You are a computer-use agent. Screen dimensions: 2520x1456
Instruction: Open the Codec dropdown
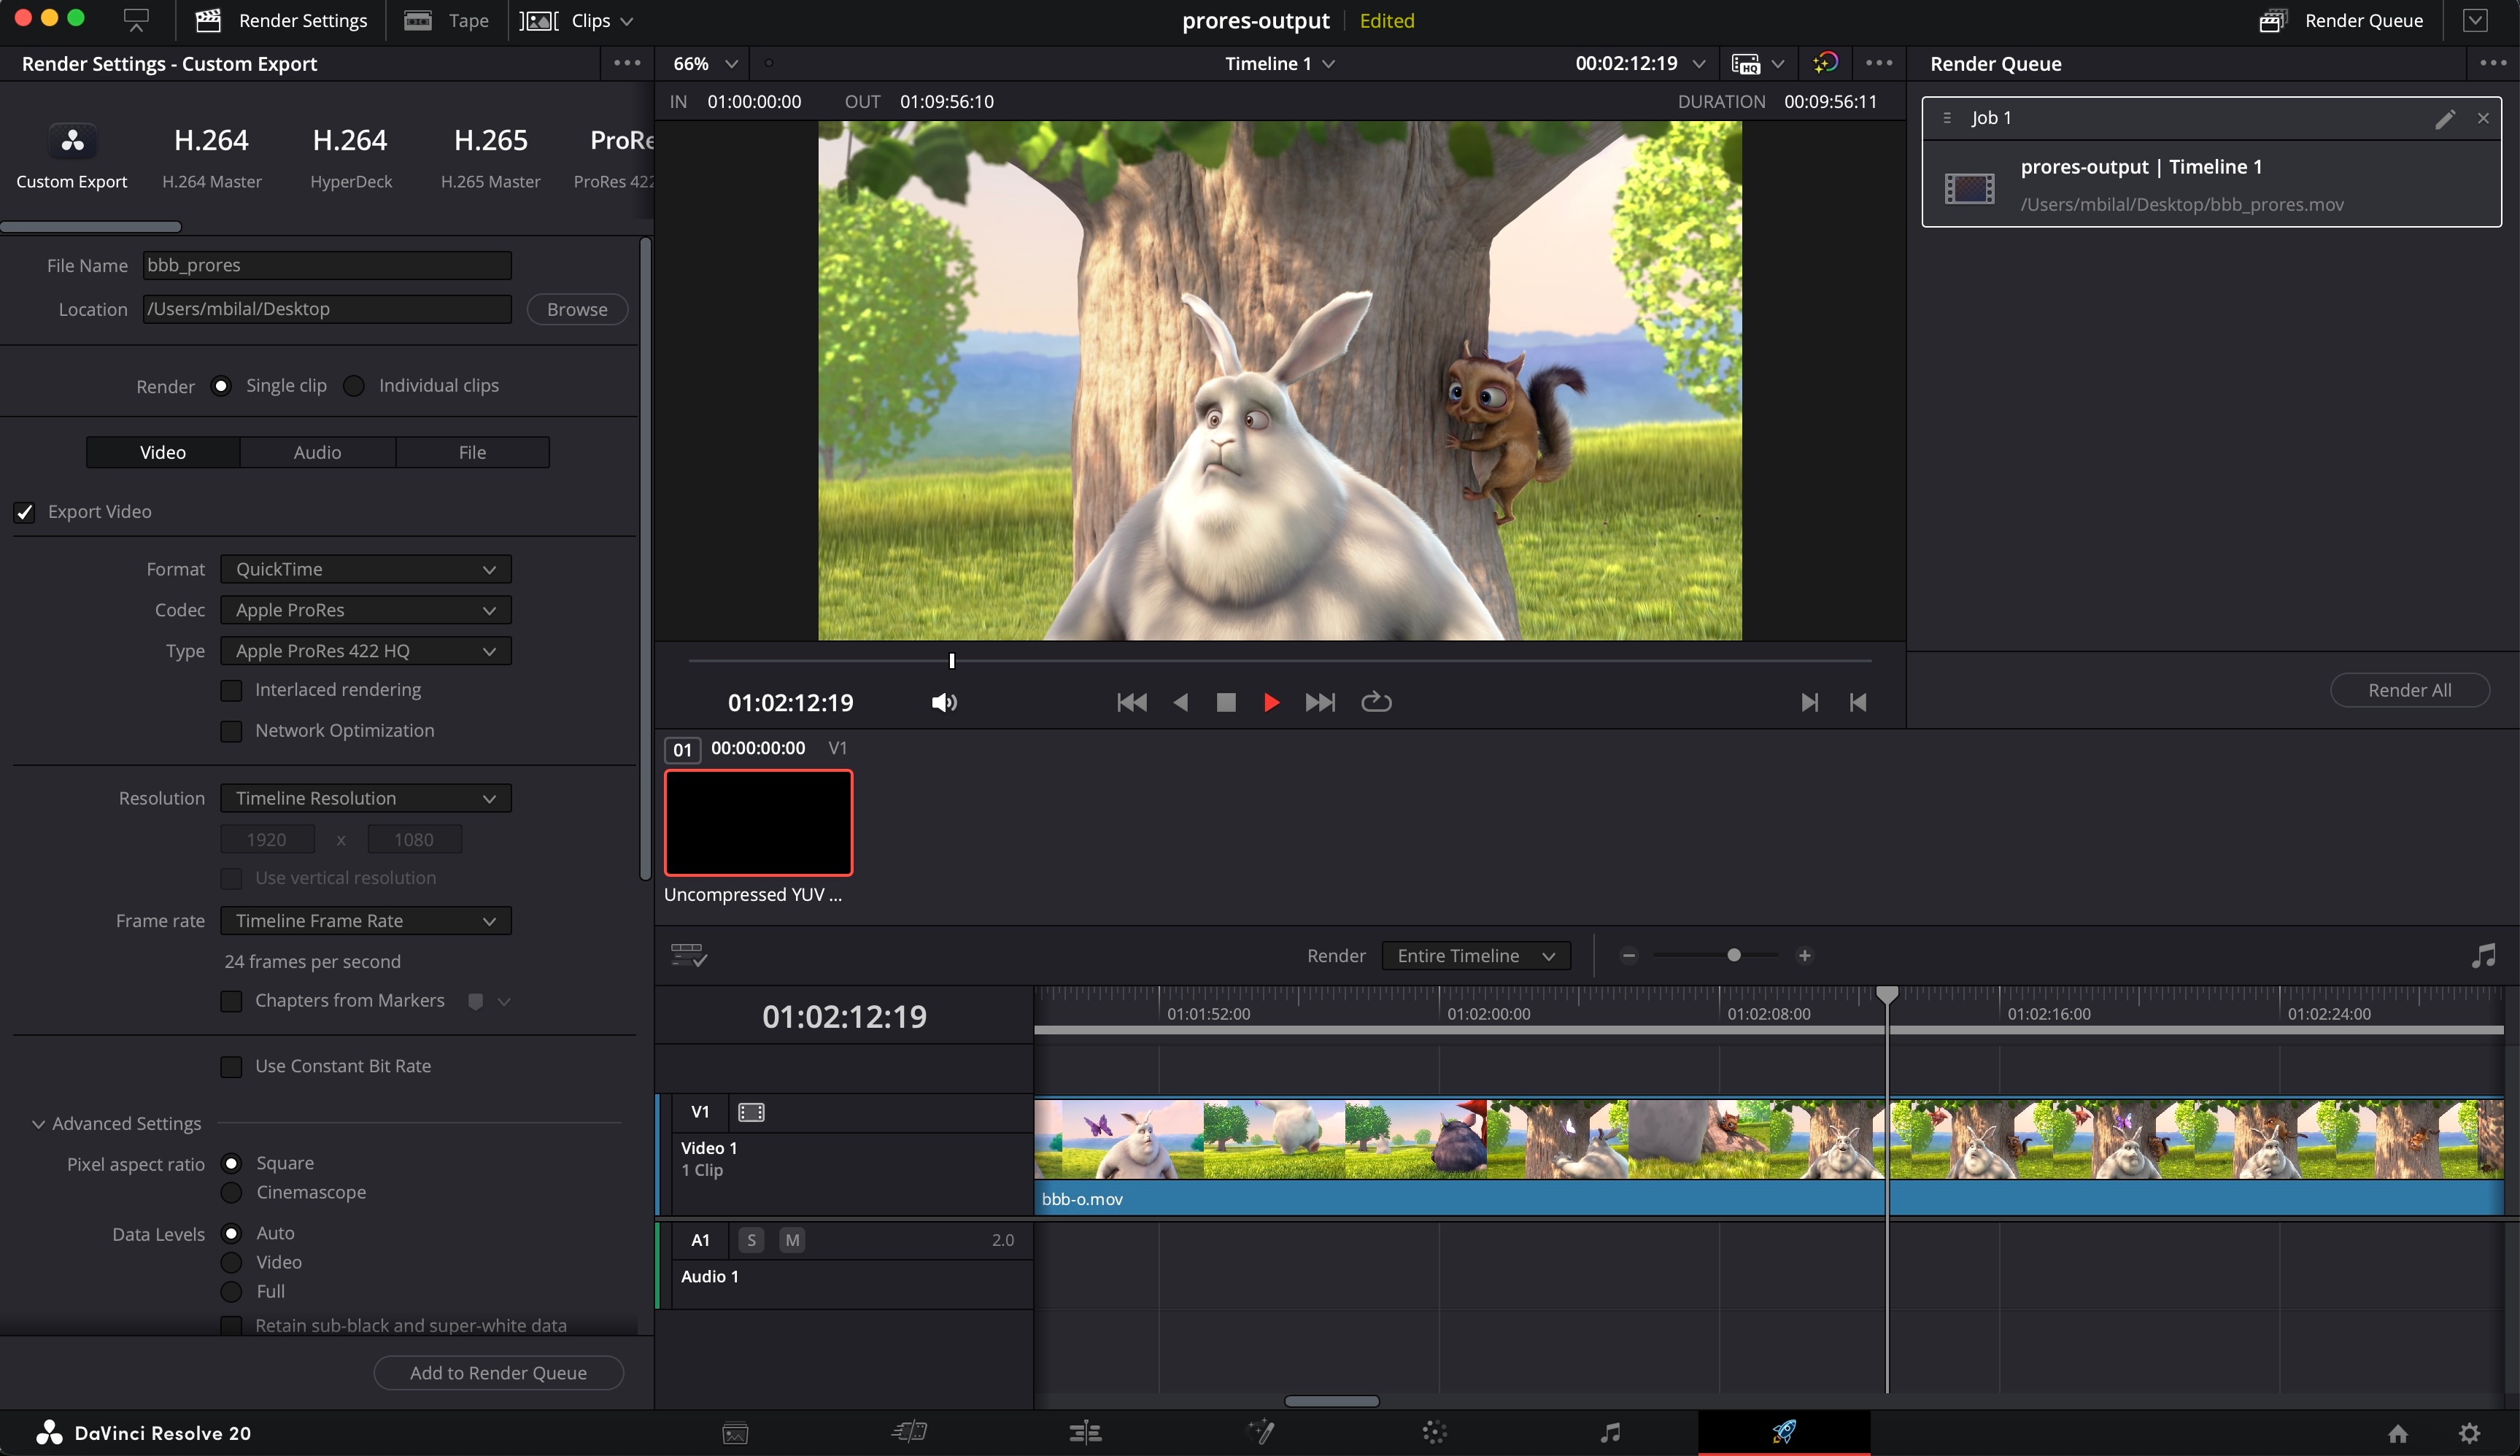[366, 610]
